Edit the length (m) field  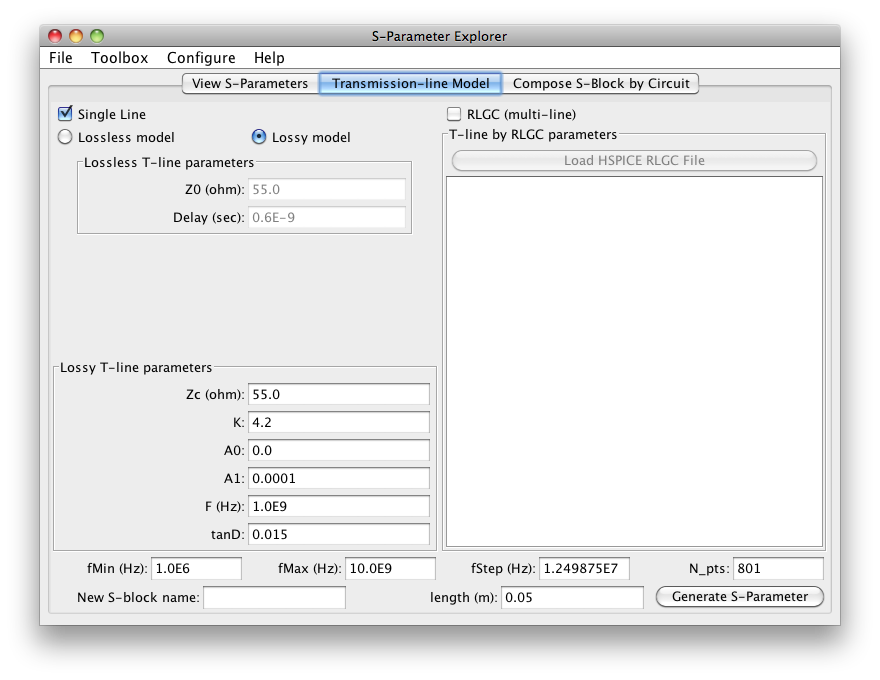[571, 598]
